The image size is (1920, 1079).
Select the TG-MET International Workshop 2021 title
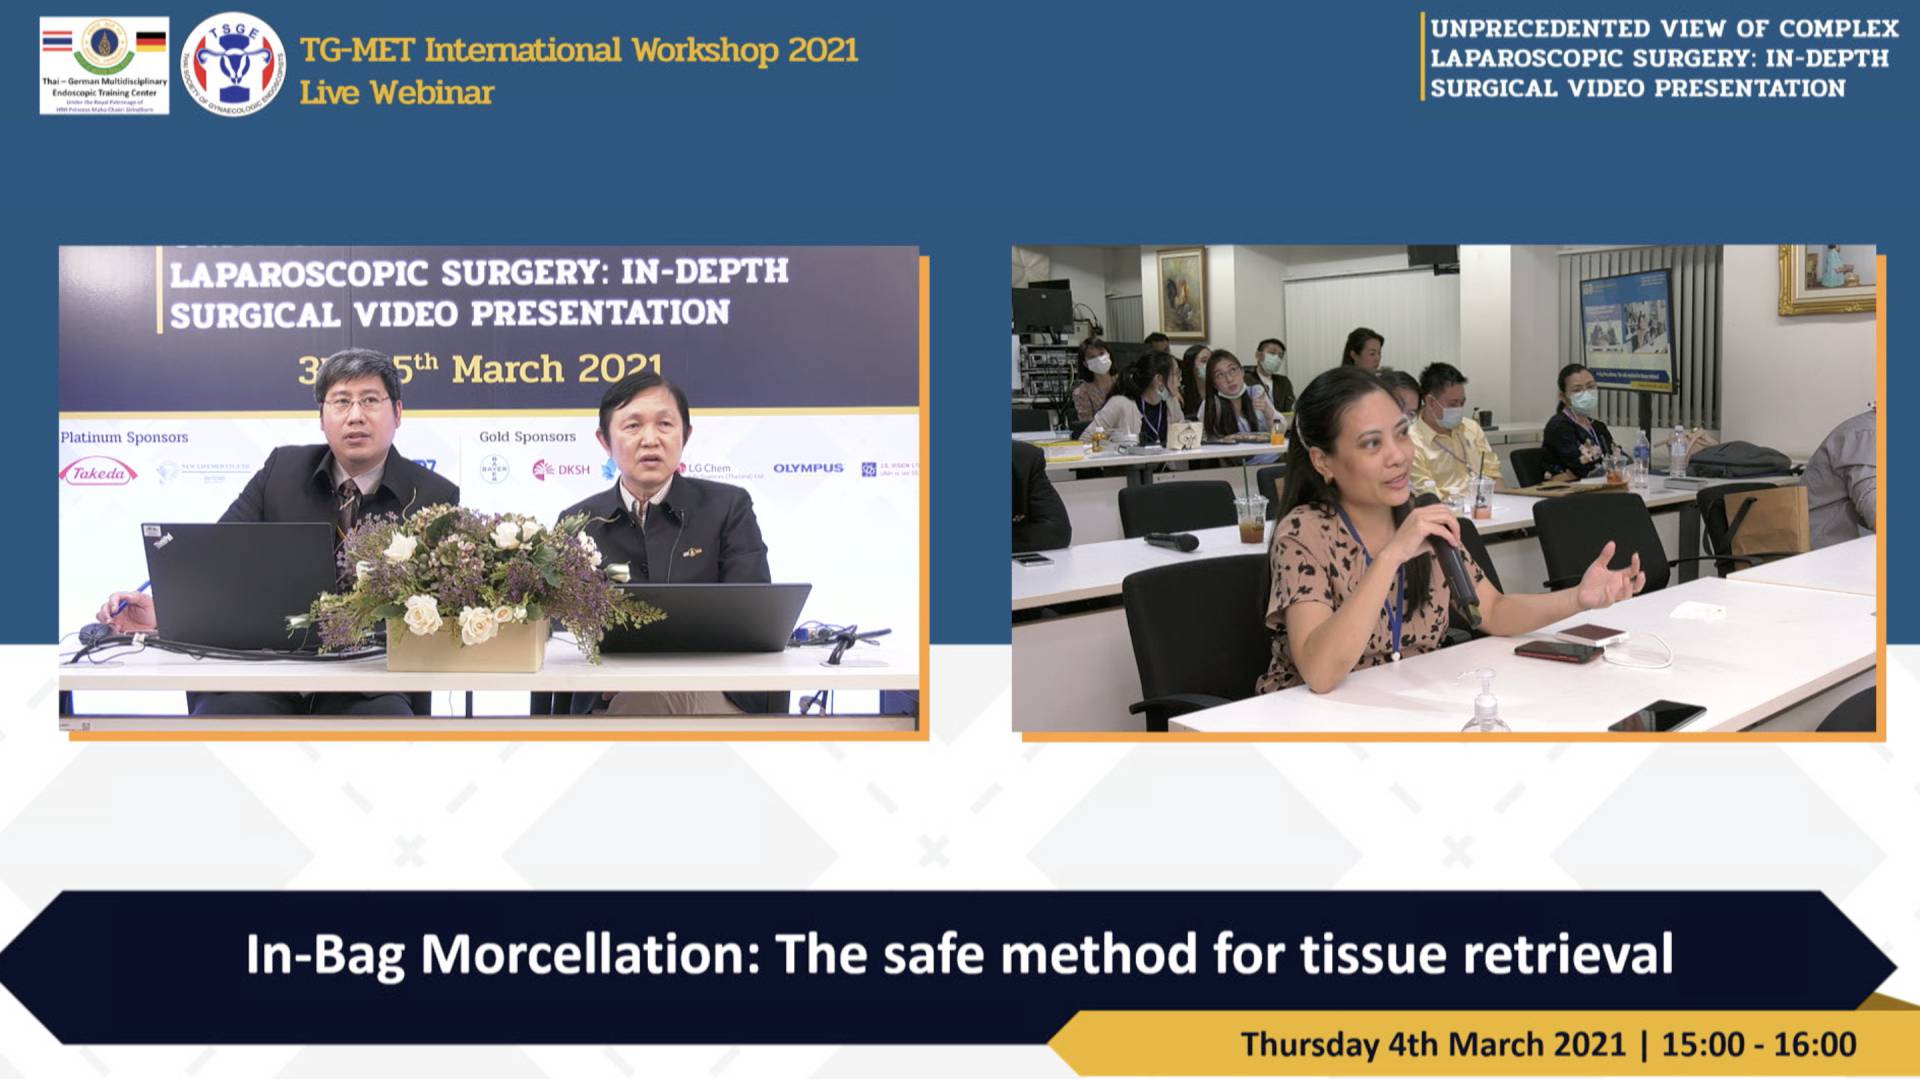579,50
